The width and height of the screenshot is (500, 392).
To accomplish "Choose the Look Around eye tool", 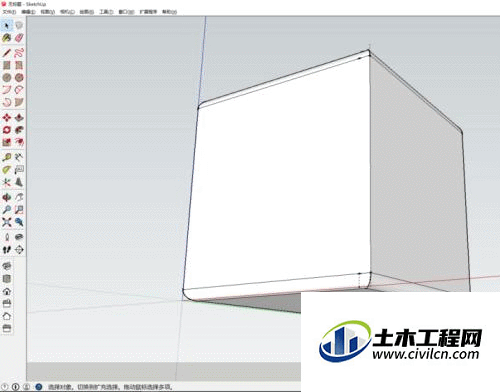I will [19, 237].
